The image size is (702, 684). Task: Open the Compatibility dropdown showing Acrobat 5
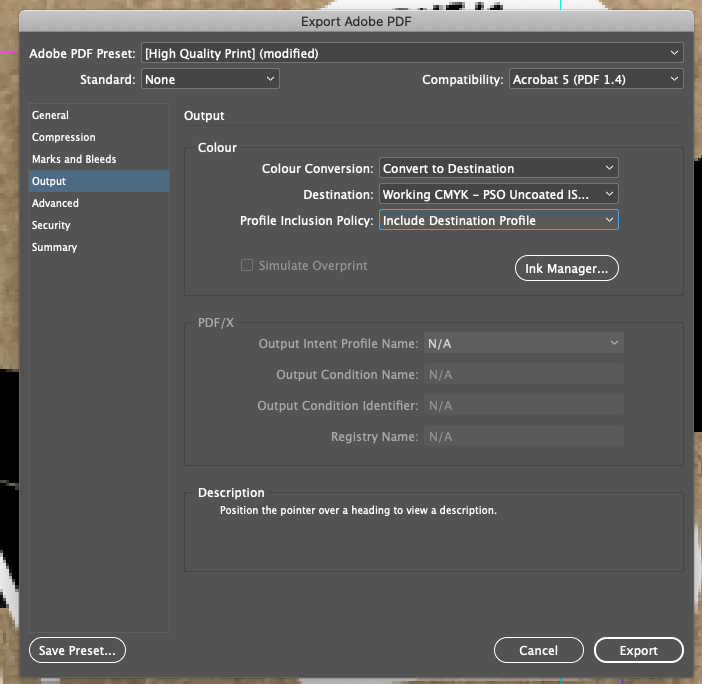(596, 79)
